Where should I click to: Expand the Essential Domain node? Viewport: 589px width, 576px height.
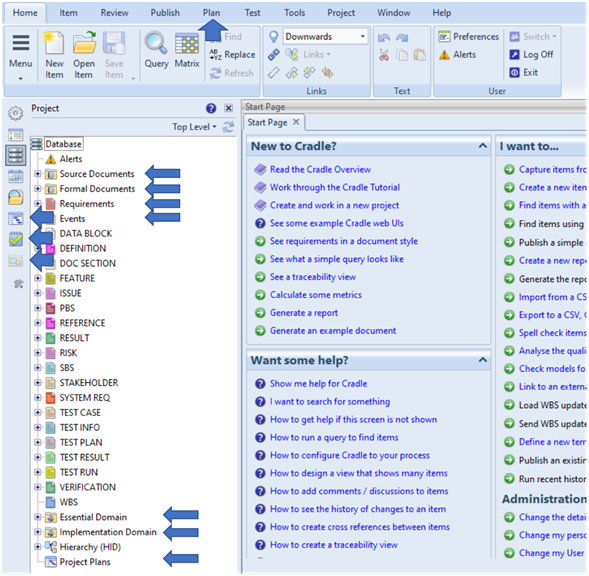38,517
